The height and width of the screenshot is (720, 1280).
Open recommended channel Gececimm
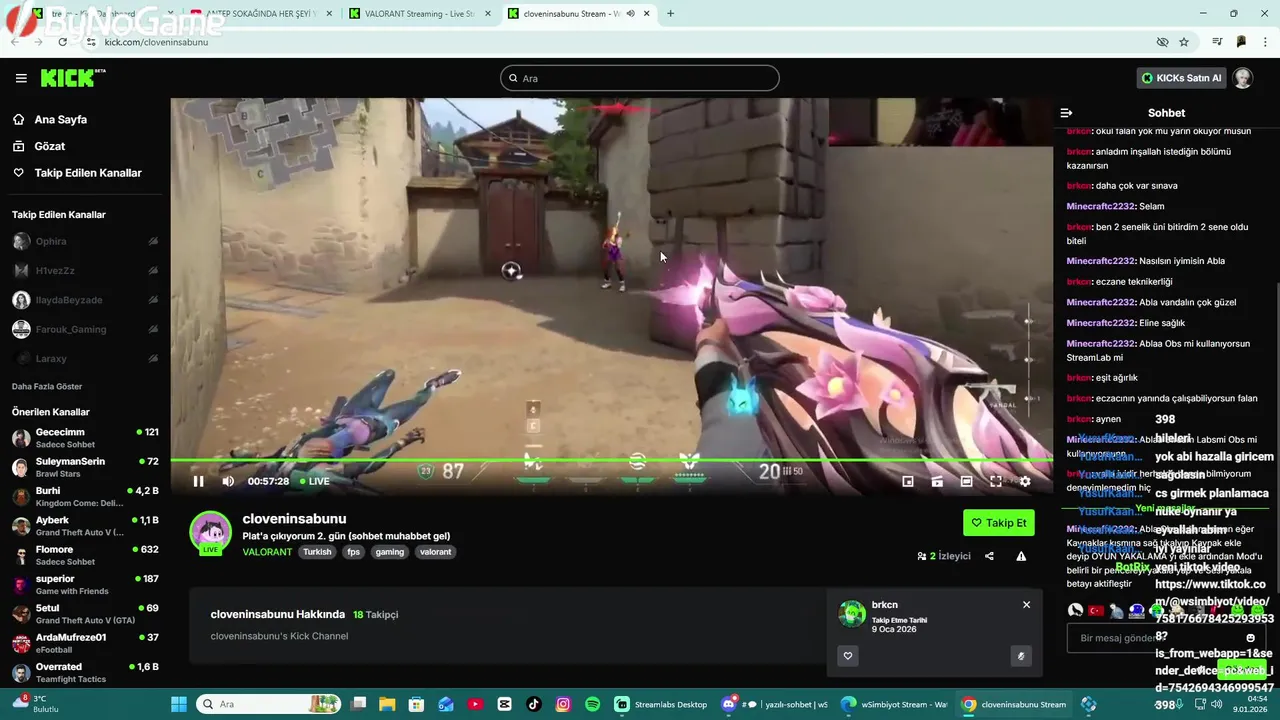point(85,438)
